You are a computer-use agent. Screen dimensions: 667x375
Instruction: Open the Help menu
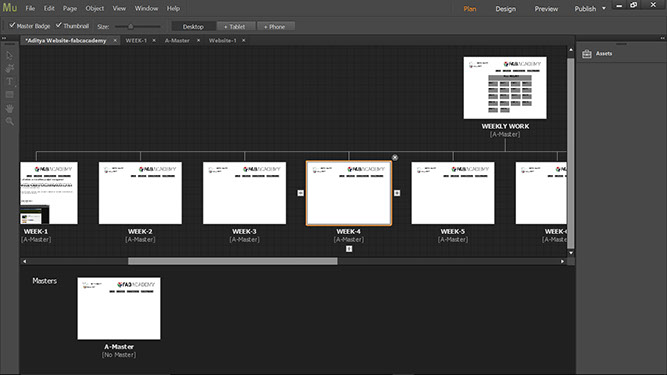(173, 9)
